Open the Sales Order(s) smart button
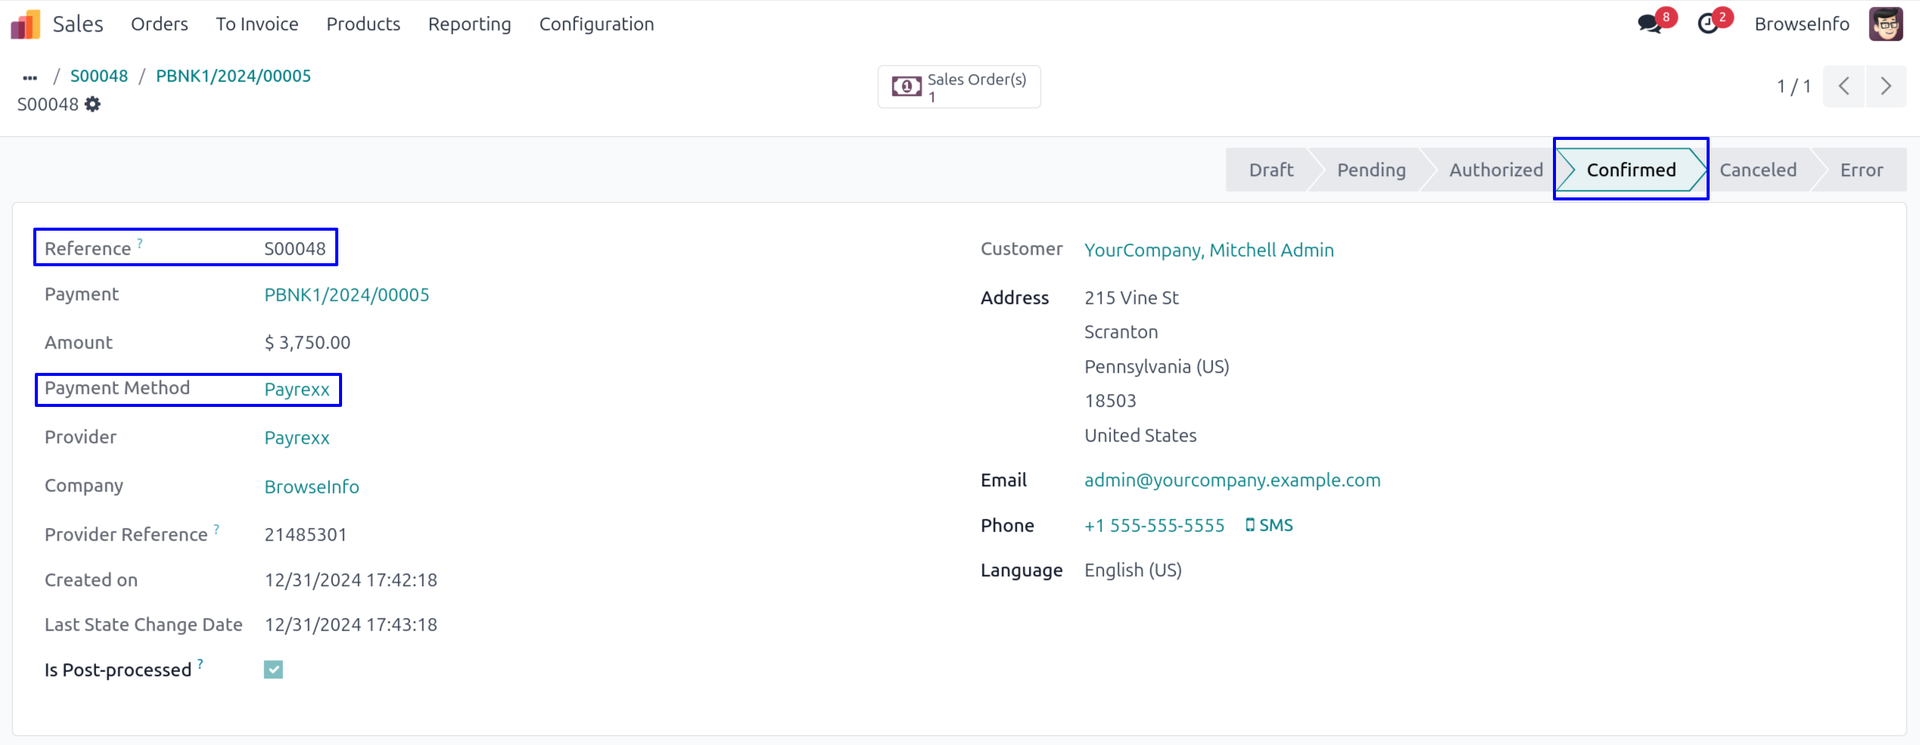1920x745 pixels. click(x=959, y=87)
